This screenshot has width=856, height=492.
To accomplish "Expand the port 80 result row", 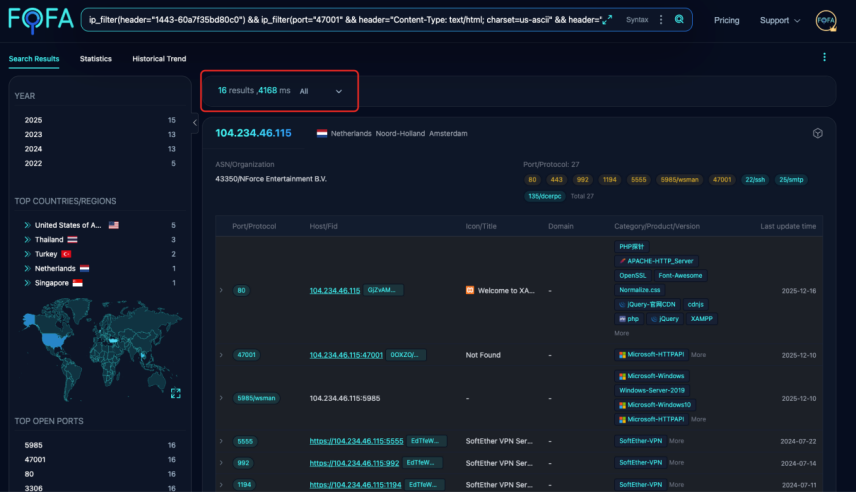I will (221, 291).
